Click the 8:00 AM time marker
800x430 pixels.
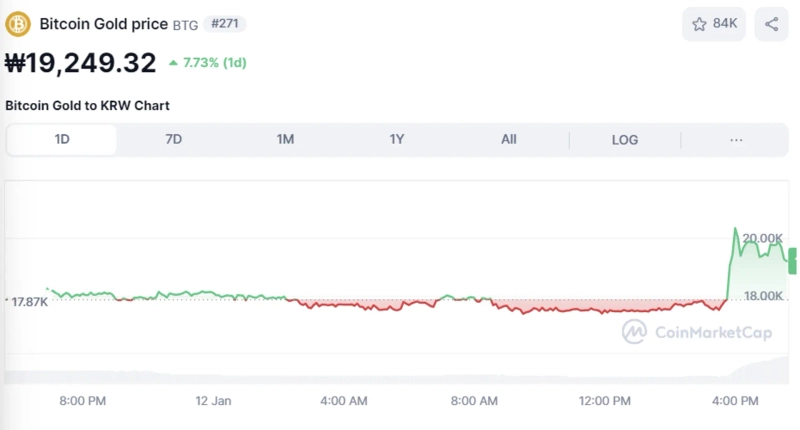pyautogui.click(x=474, y=401)
